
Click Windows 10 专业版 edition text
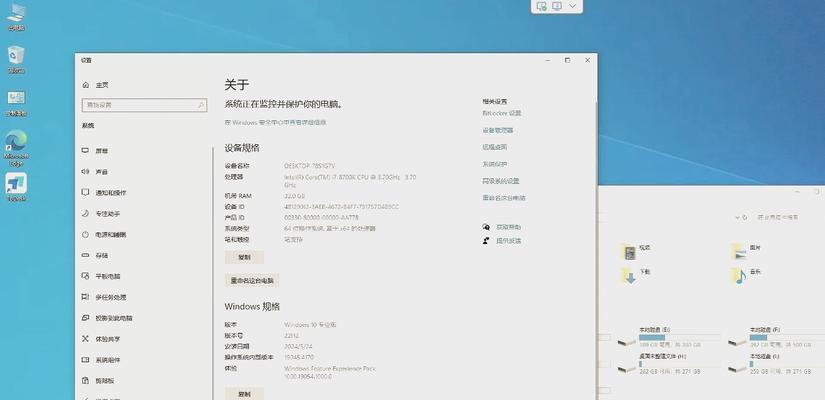pyautogui.click(x=310, y=325)
